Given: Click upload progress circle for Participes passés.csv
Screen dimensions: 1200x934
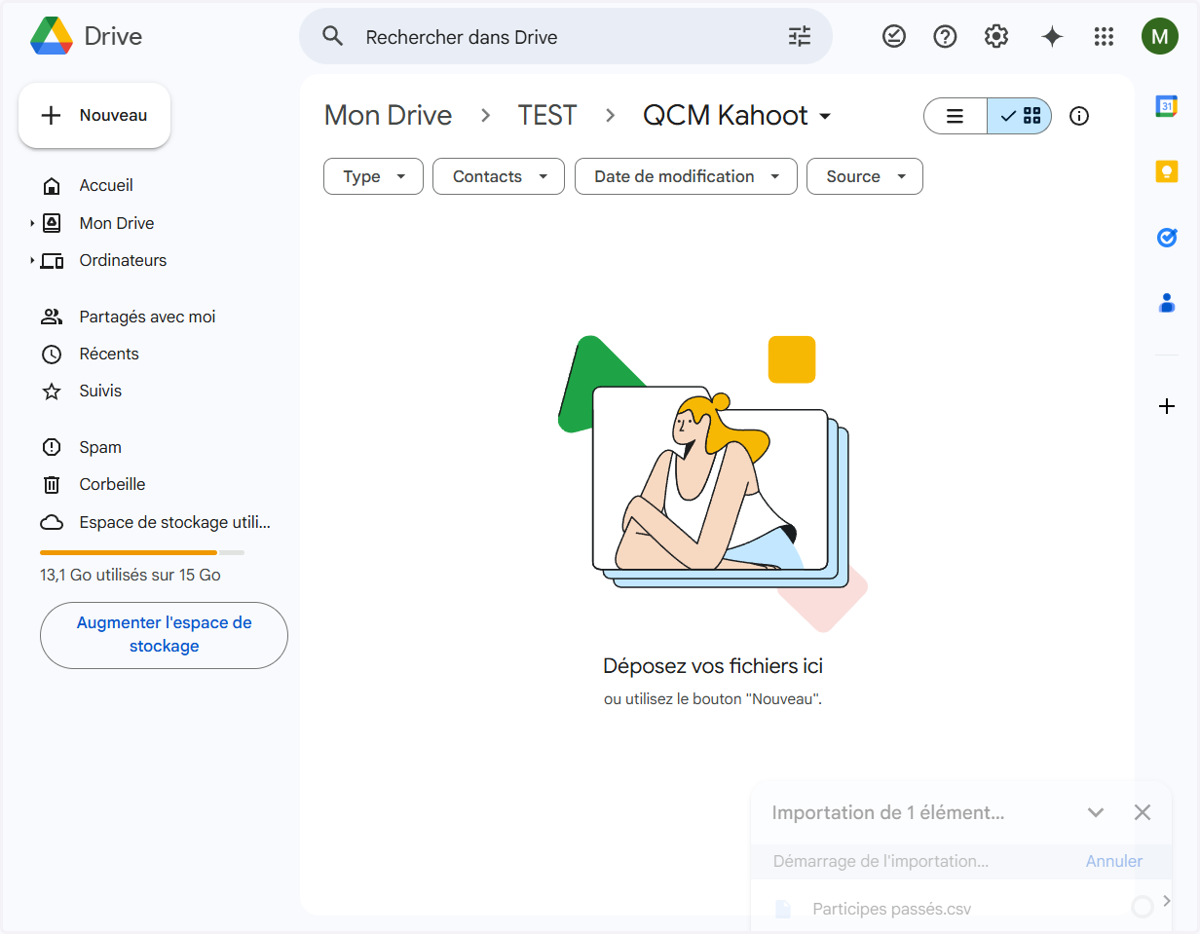Looking at the screenshot, I should [1142, 907].
